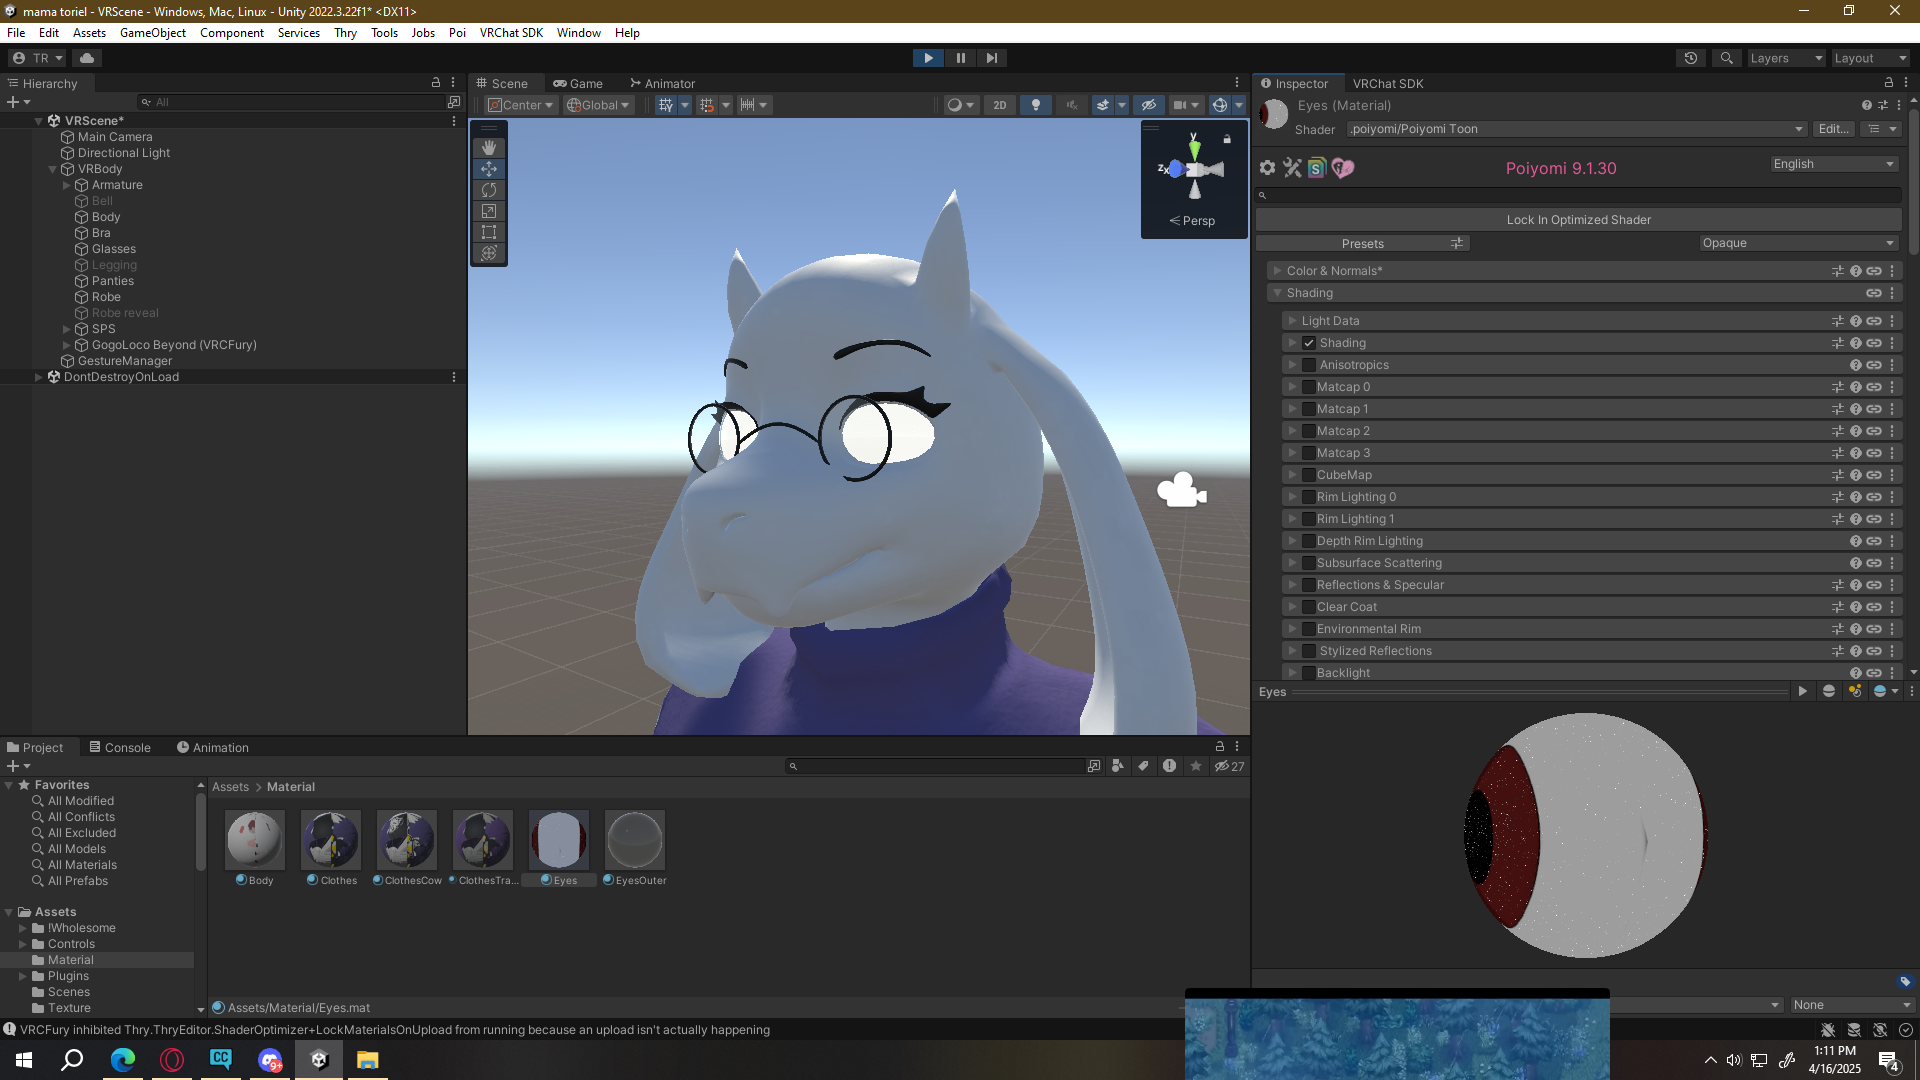Open the Layout dropdown
Viewport: 1920px width, 1080px height.
click(1870, 58)
